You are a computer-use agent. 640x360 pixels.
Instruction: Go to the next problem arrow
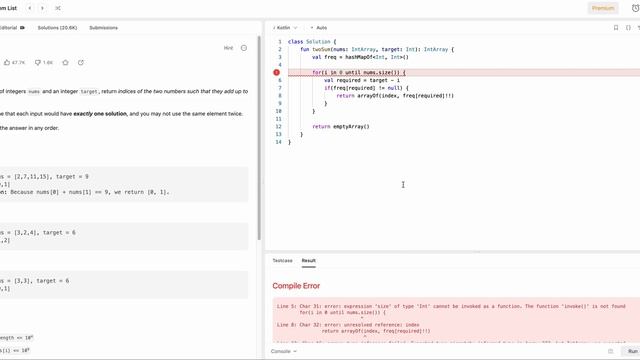[42, 8]
